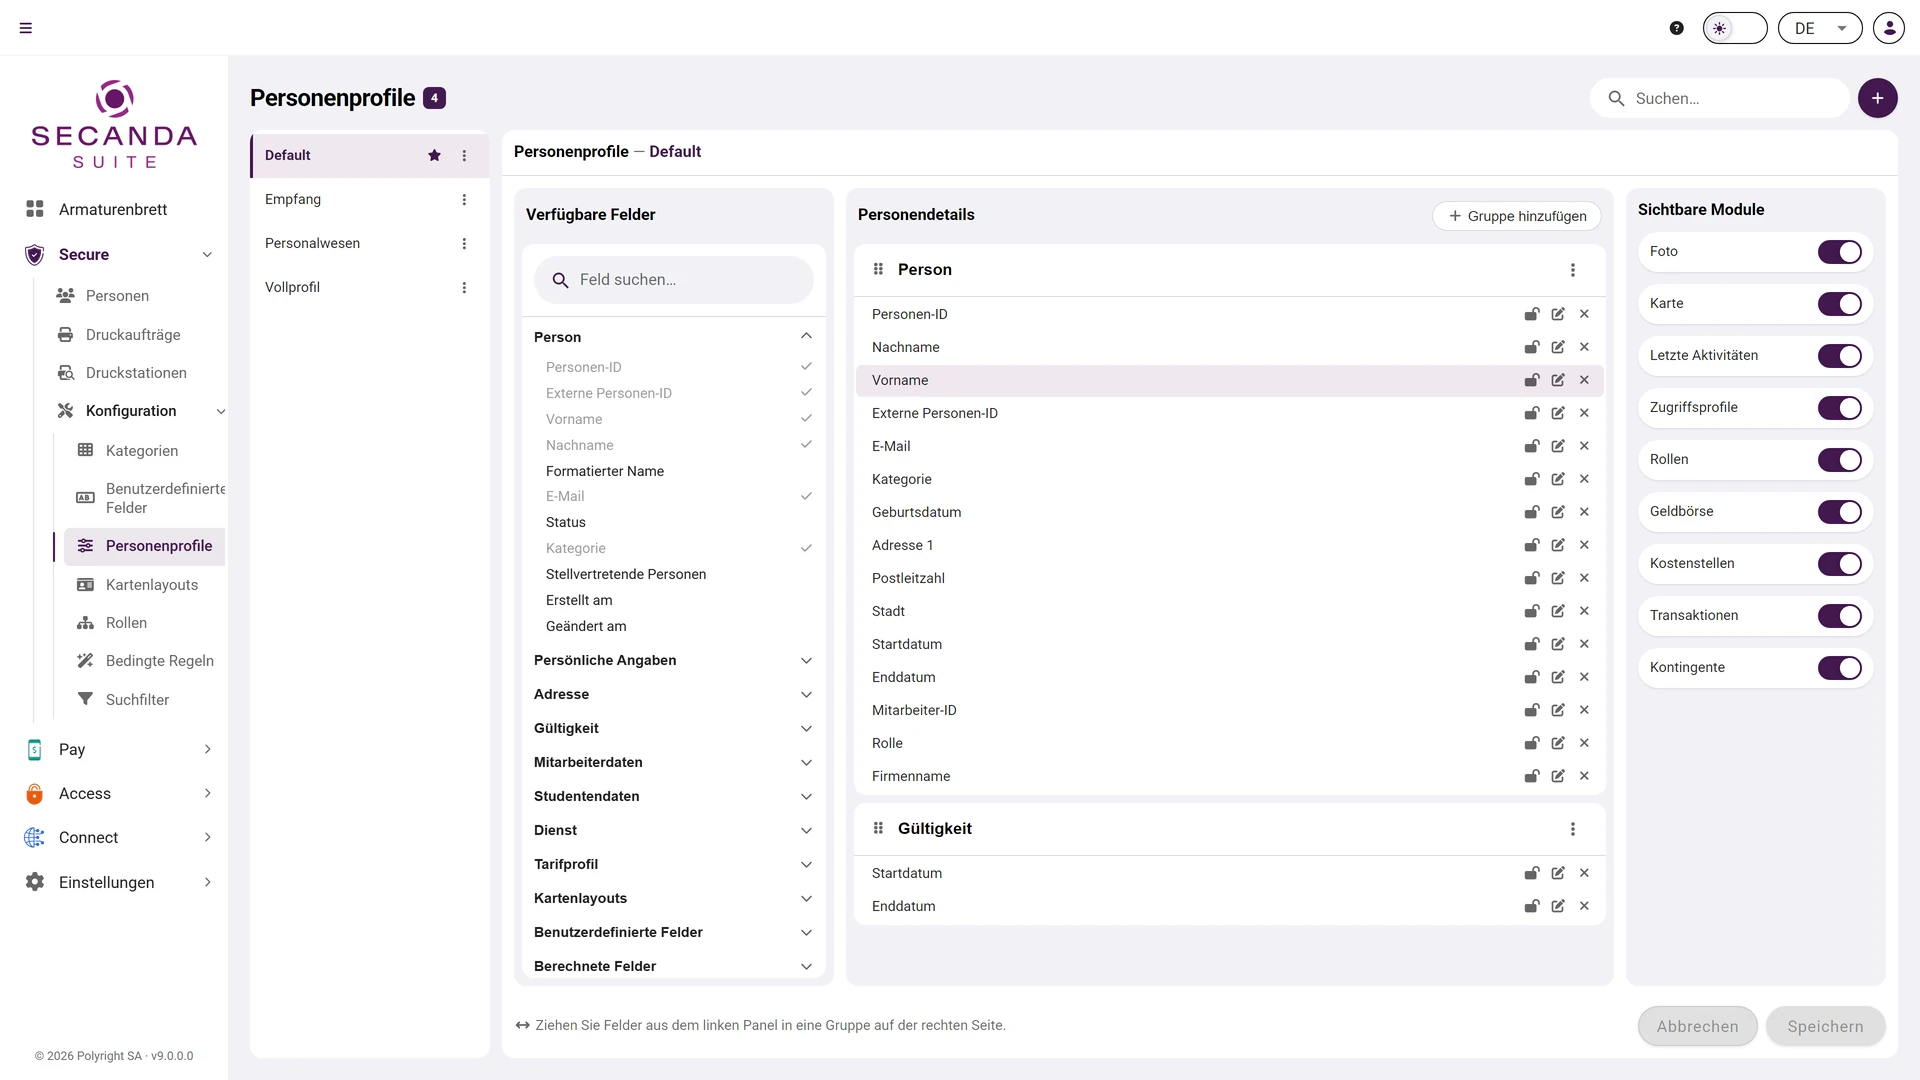Open the DE language dropdown
The height and width of the screenshot is (1080, 1920).
[x=1819, y=28]
